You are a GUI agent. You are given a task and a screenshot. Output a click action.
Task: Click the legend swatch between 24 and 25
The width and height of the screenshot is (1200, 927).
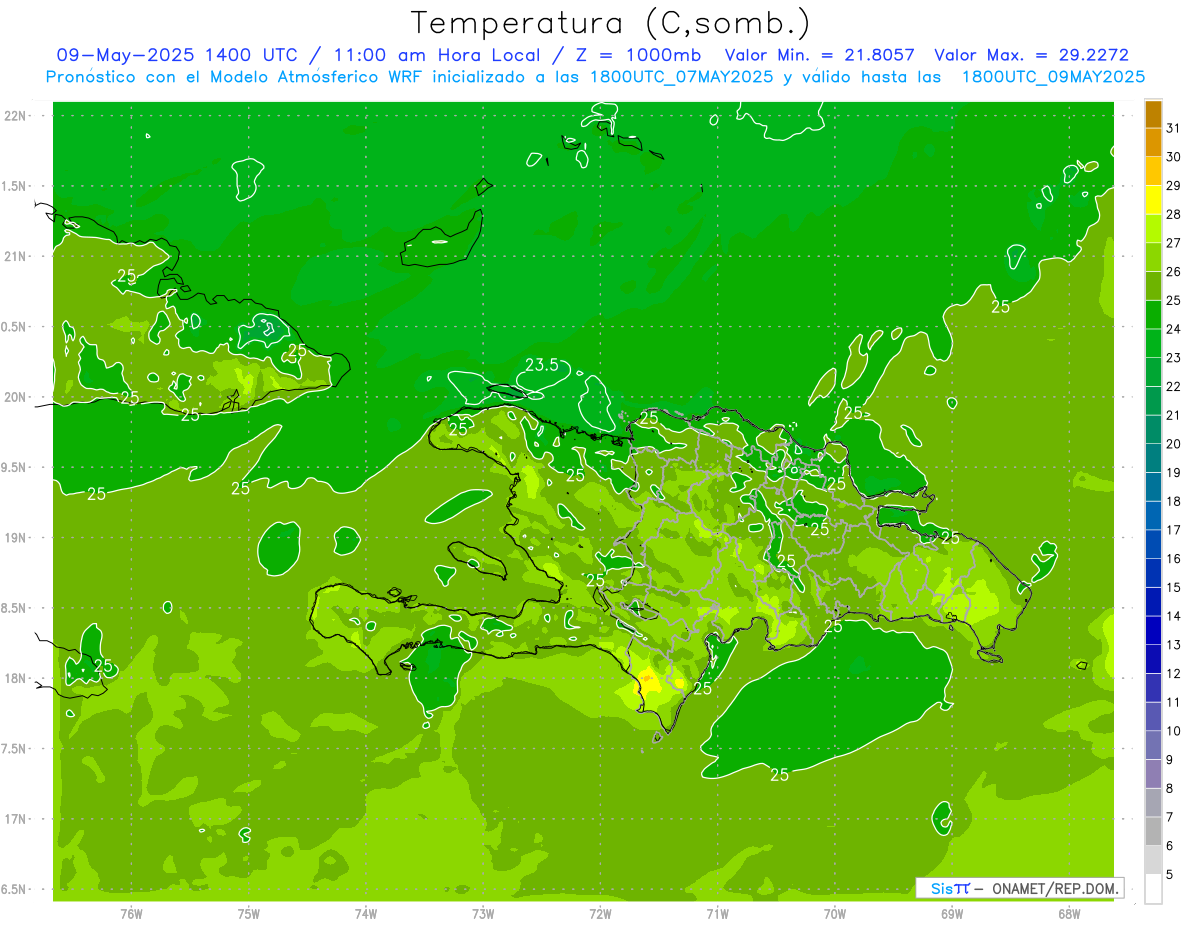click(1153, 315)
